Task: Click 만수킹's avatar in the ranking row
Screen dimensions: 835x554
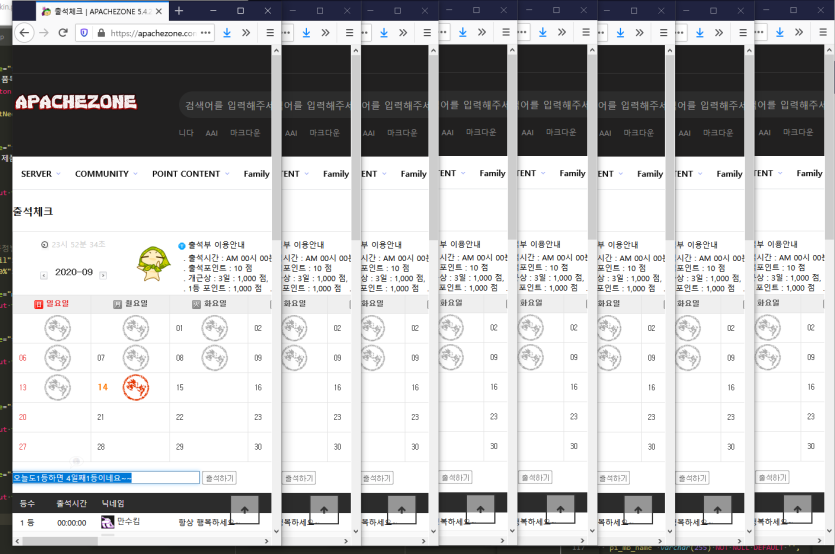Action: (x=108, y=522)
